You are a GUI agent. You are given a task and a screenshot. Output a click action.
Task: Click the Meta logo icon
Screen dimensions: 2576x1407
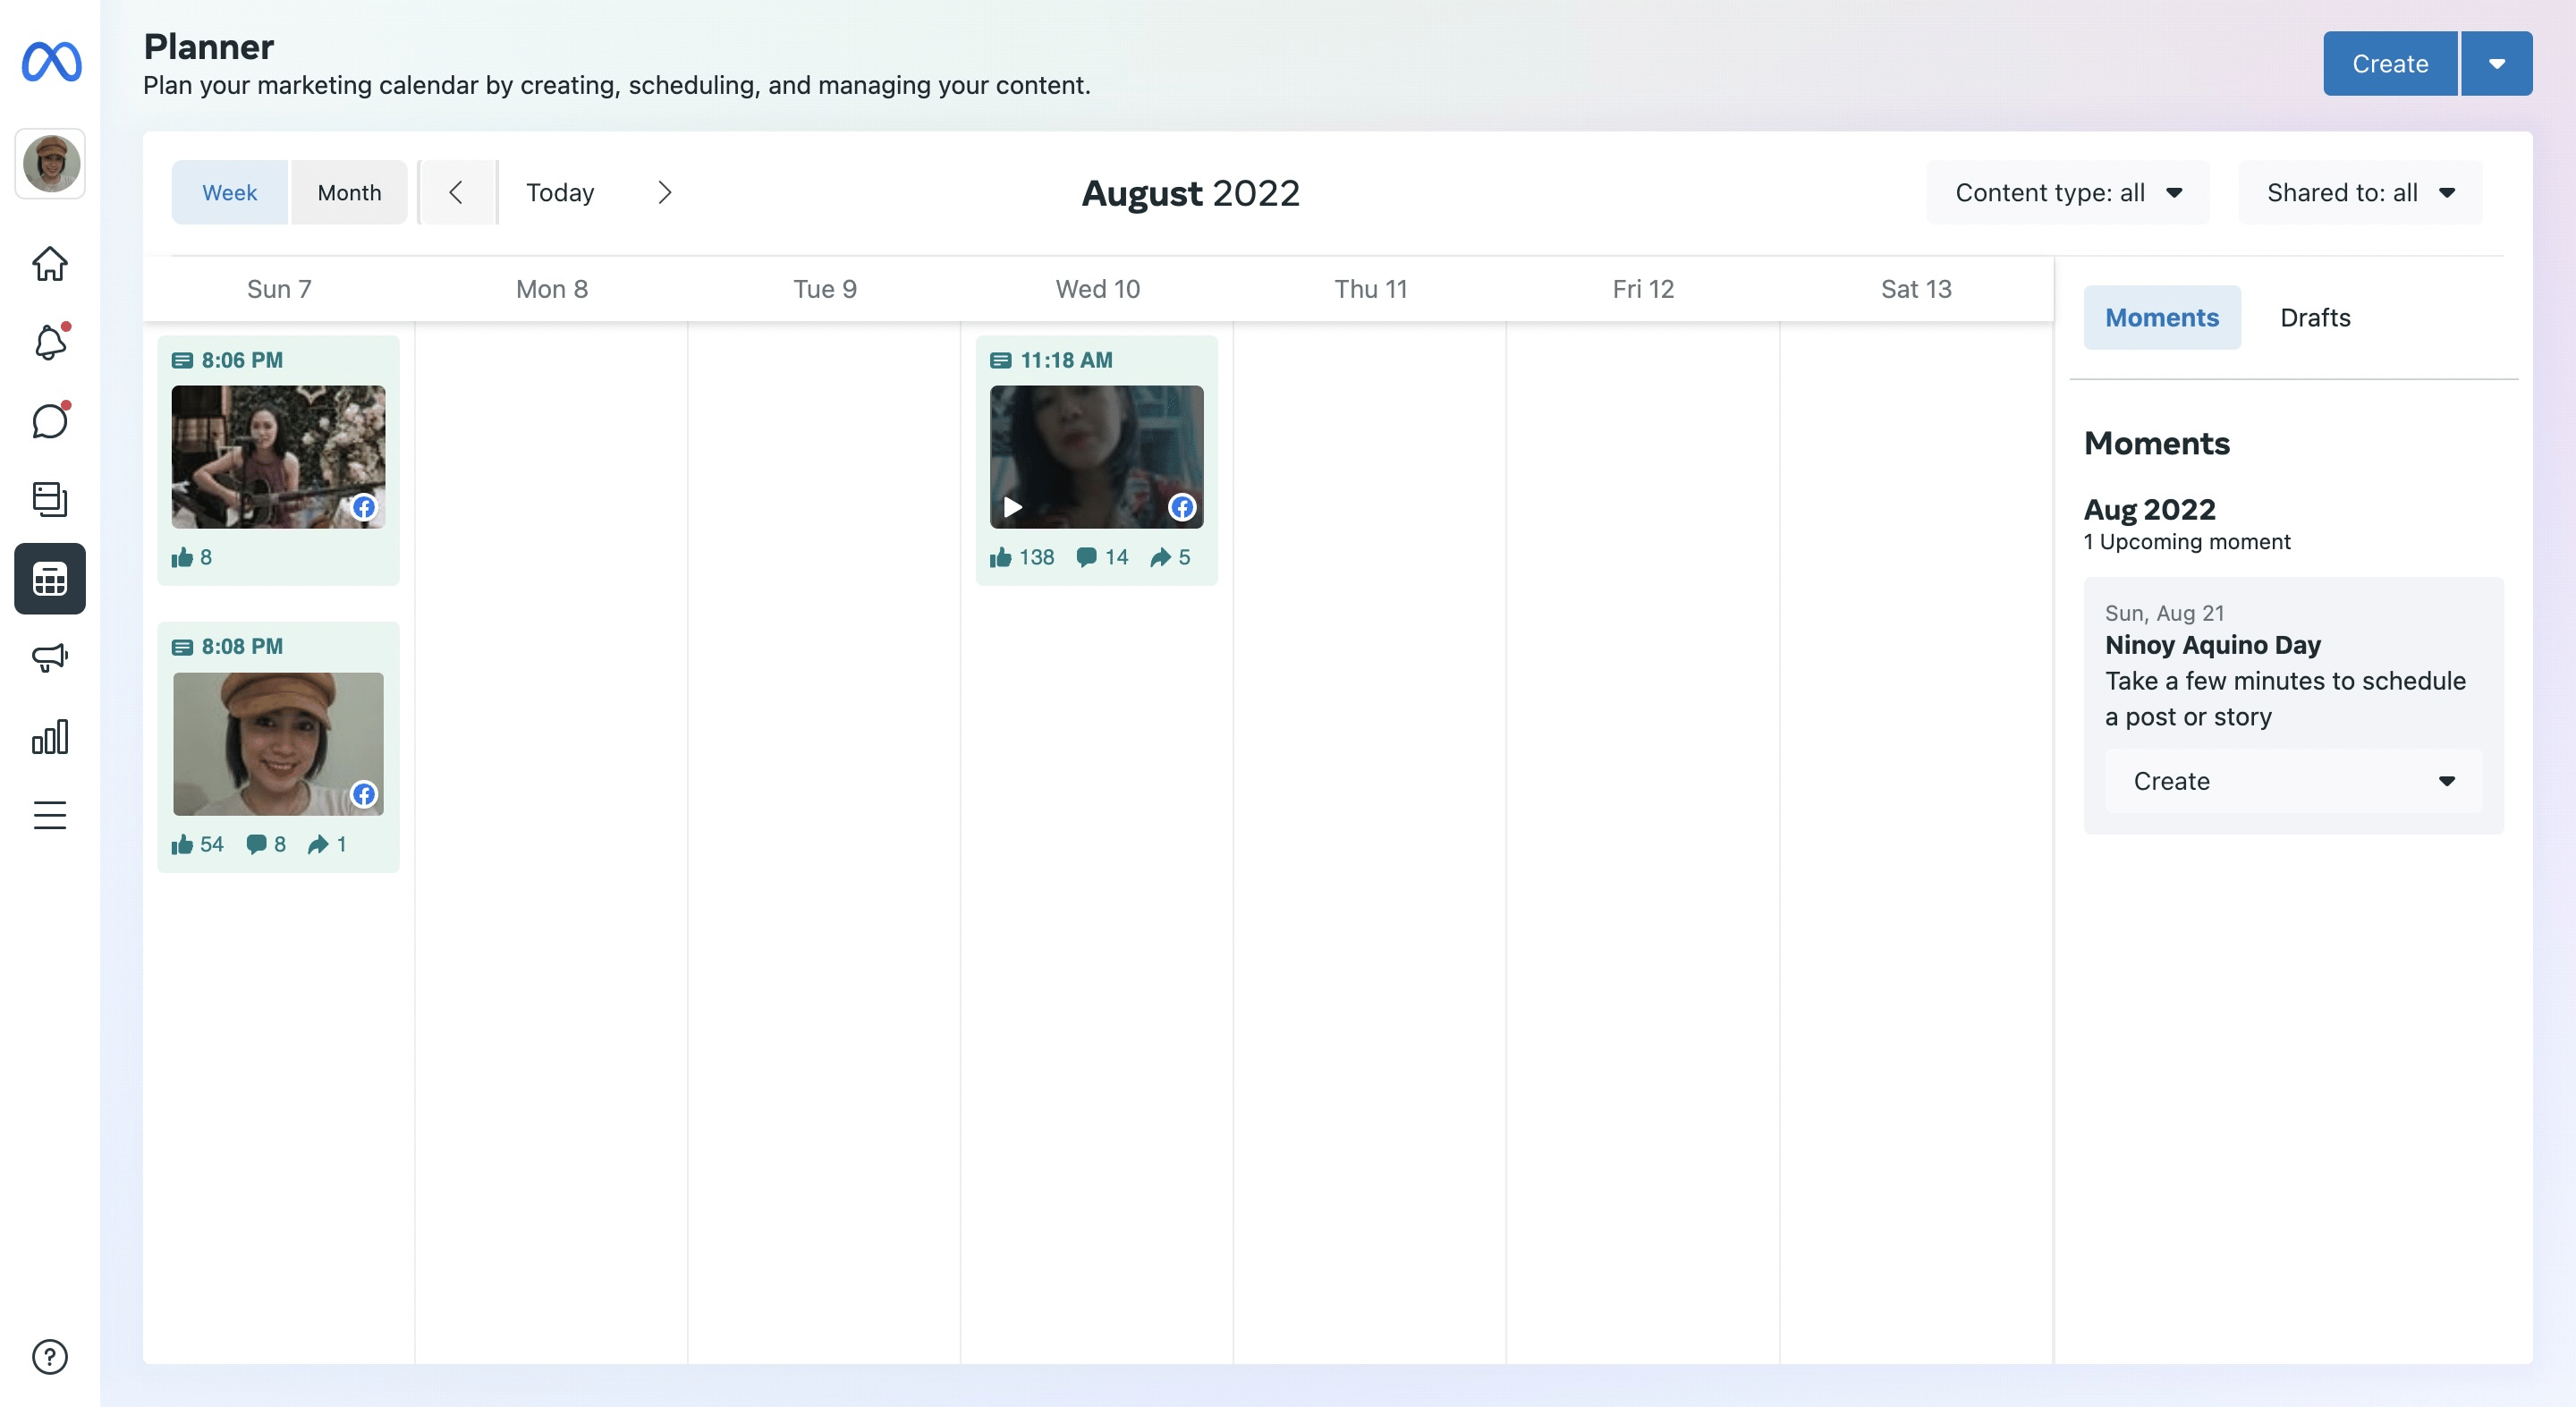[51, 62]
